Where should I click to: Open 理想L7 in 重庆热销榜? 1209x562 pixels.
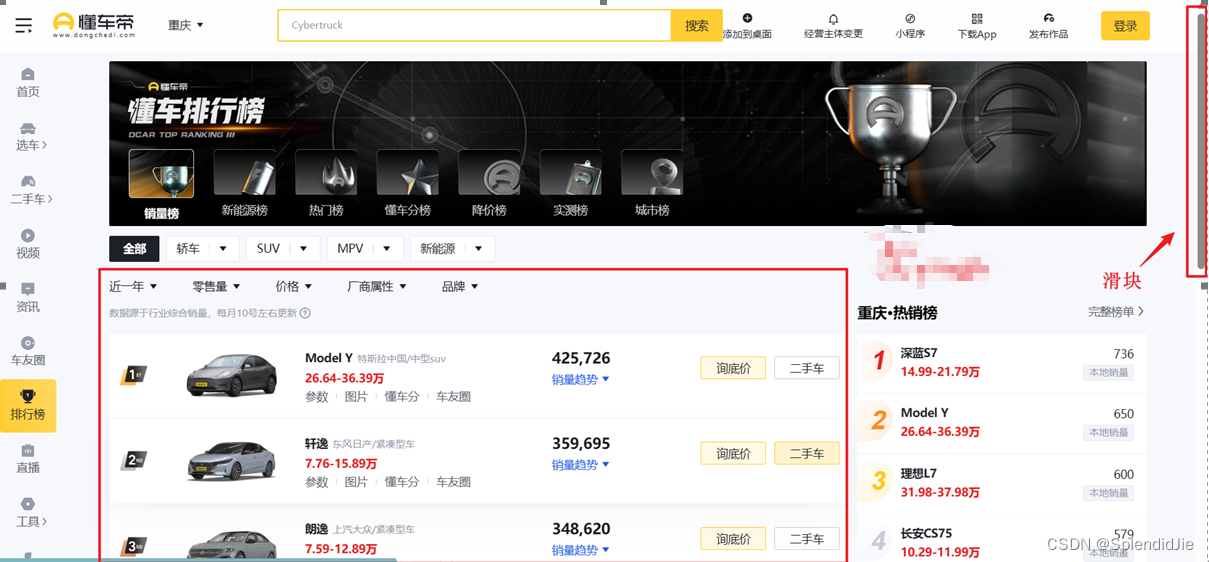[1002, 482]
